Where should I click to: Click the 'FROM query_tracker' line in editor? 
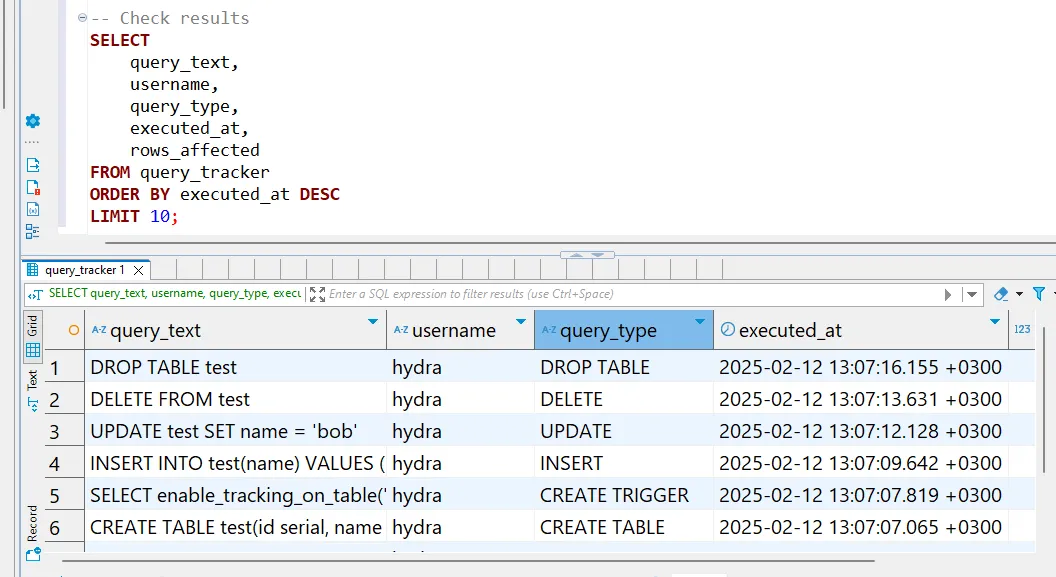coord(180,172)
